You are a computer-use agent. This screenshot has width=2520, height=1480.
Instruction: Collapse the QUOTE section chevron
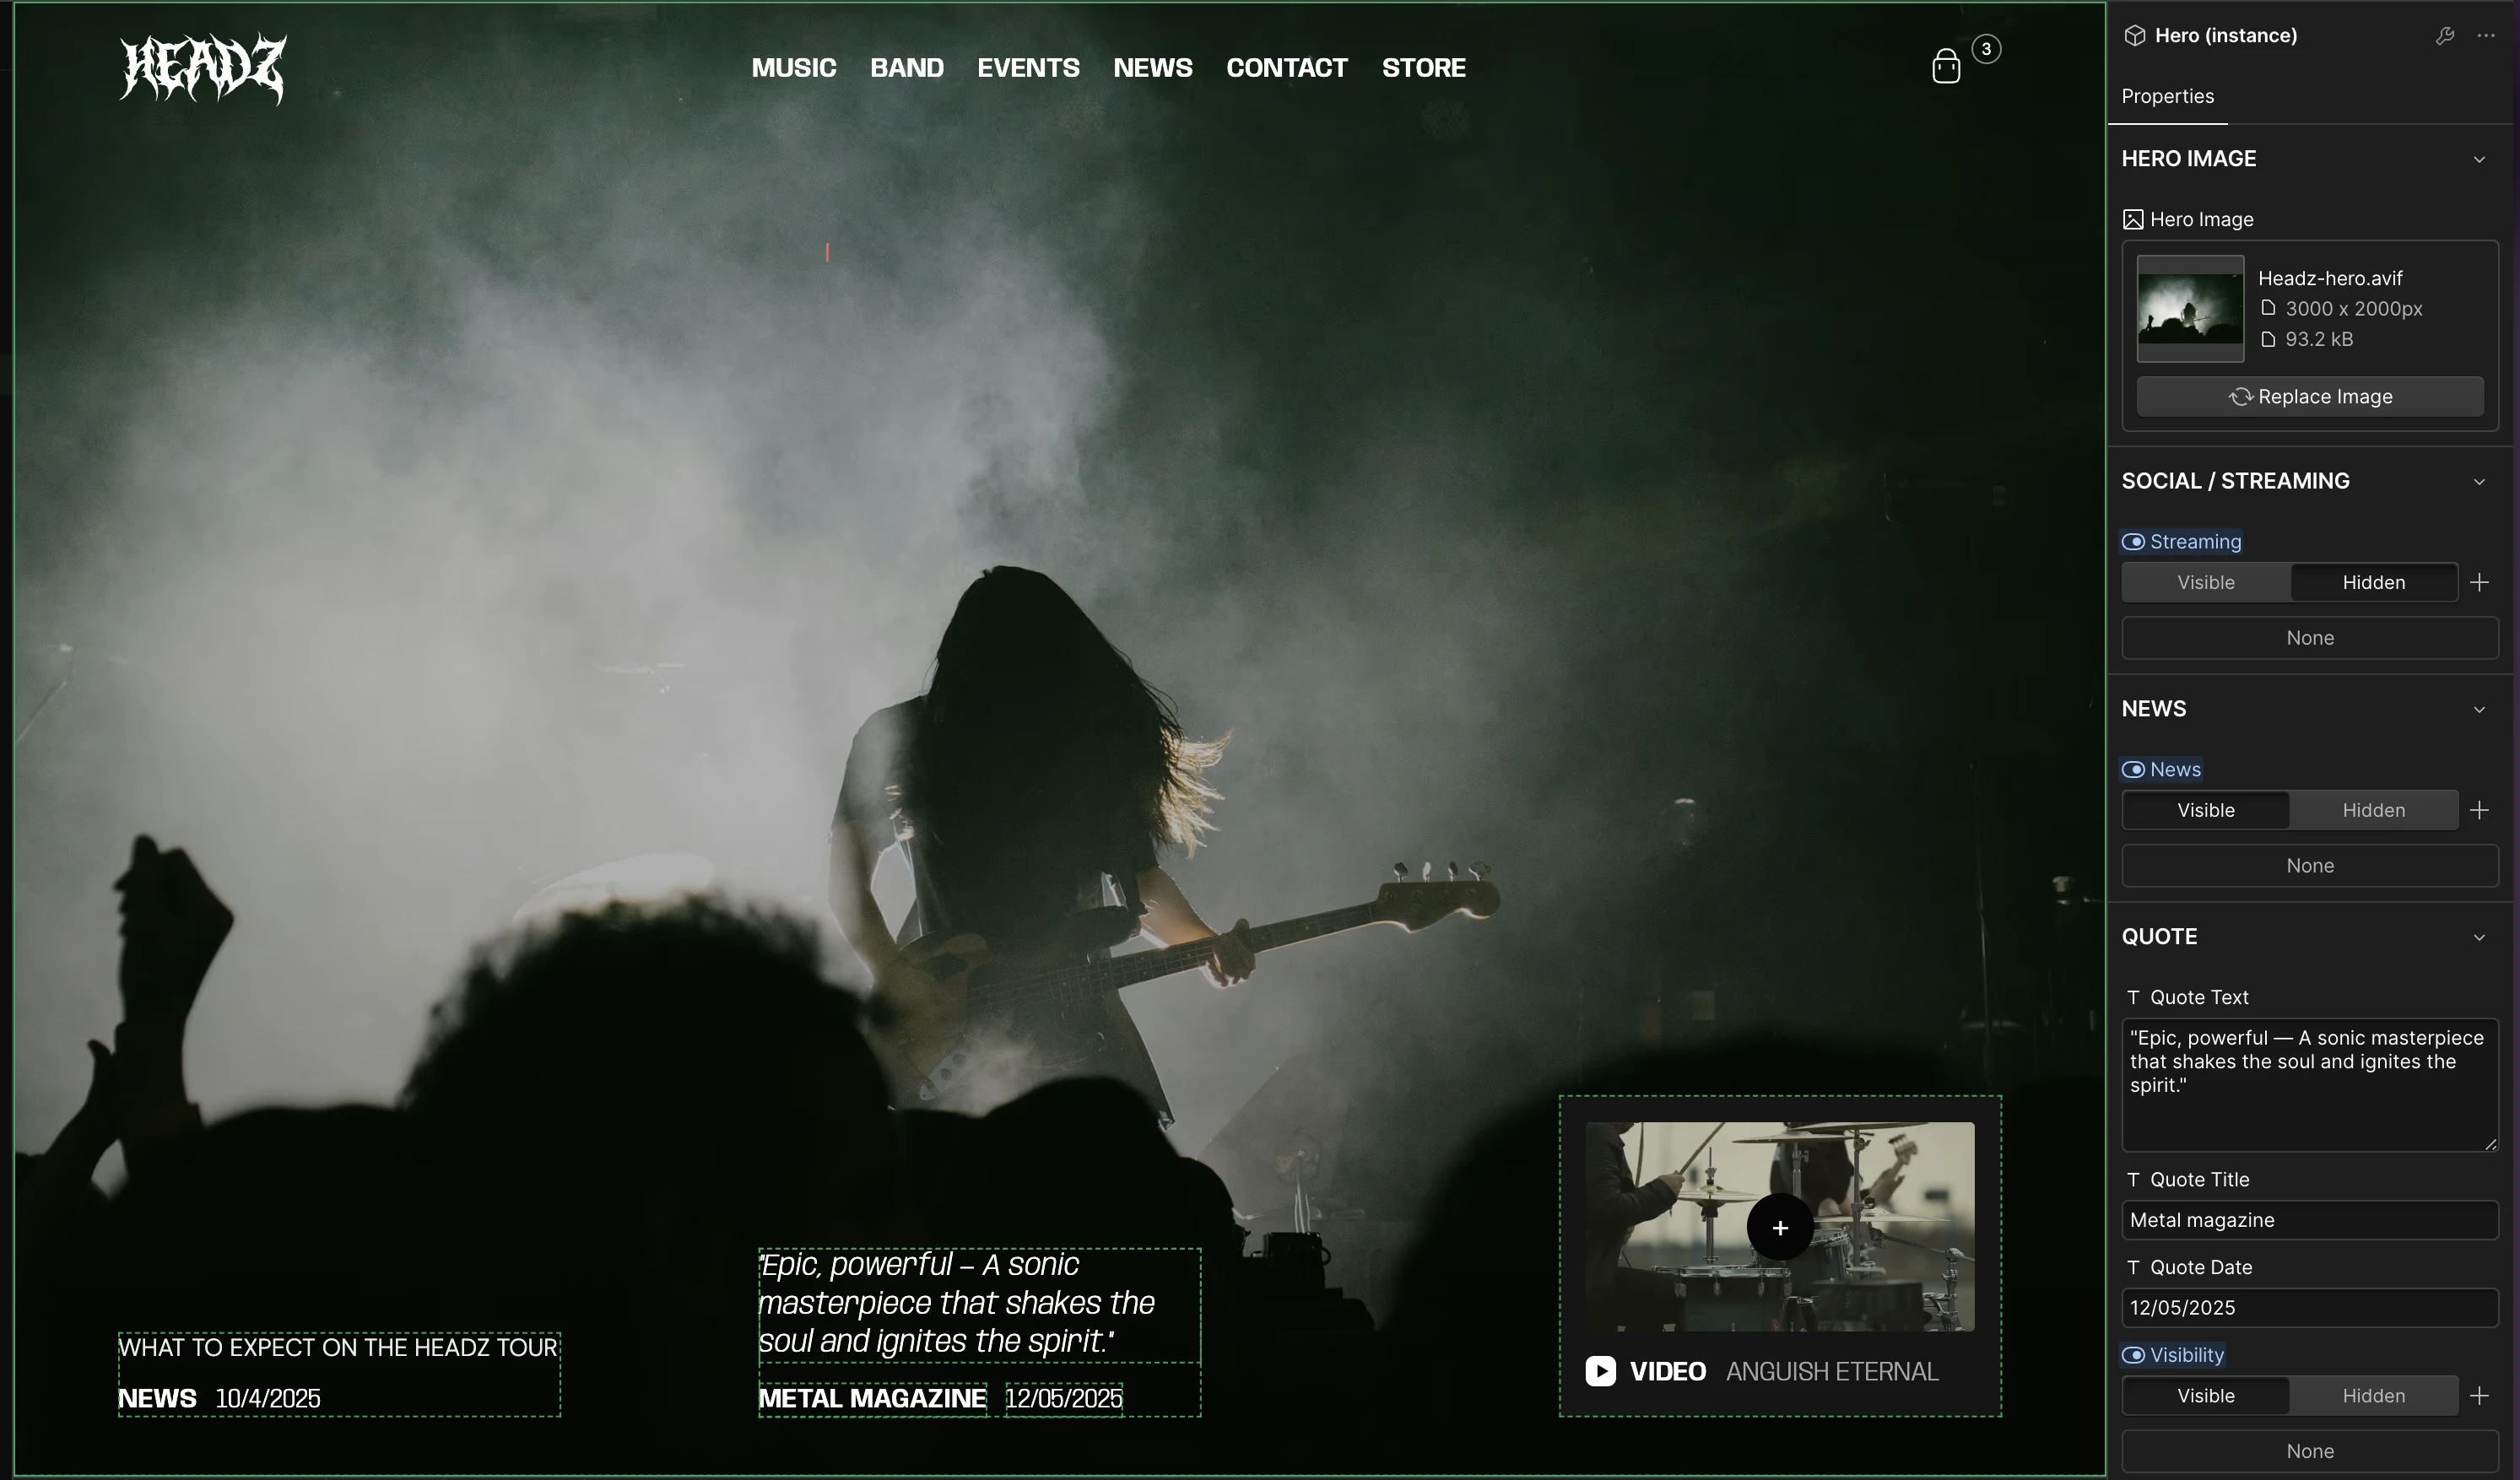[x=2479, y=937]
